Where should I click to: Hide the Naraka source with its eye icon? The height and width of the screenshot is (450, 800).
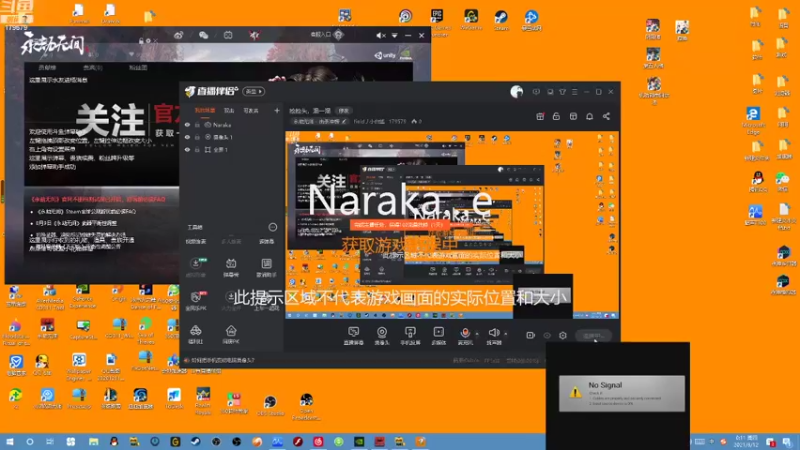click(x=187, y=124)
